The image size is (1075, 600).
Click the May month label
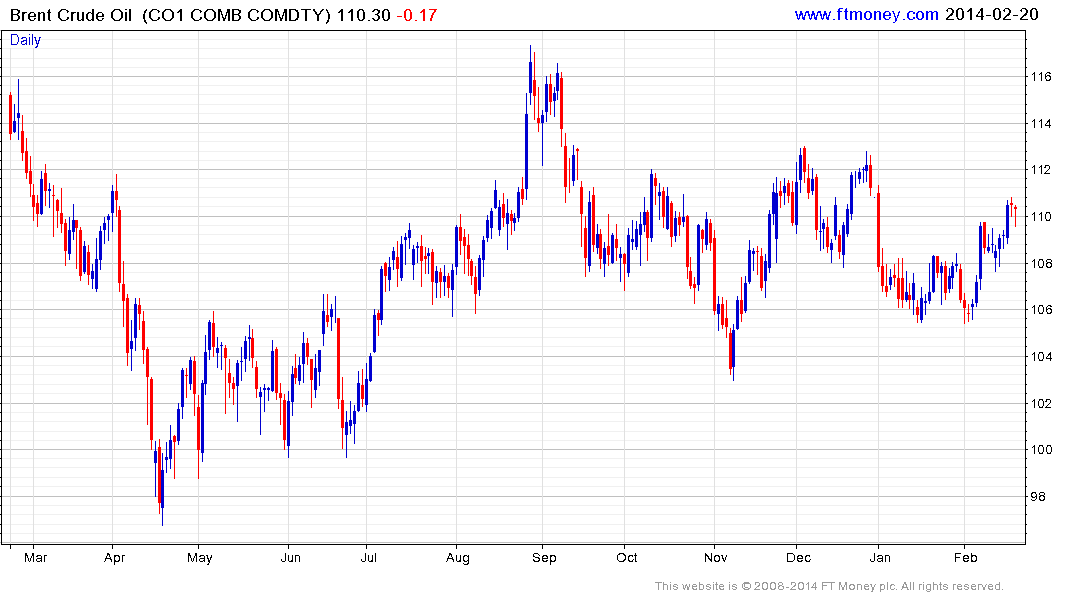coord(200,557)
